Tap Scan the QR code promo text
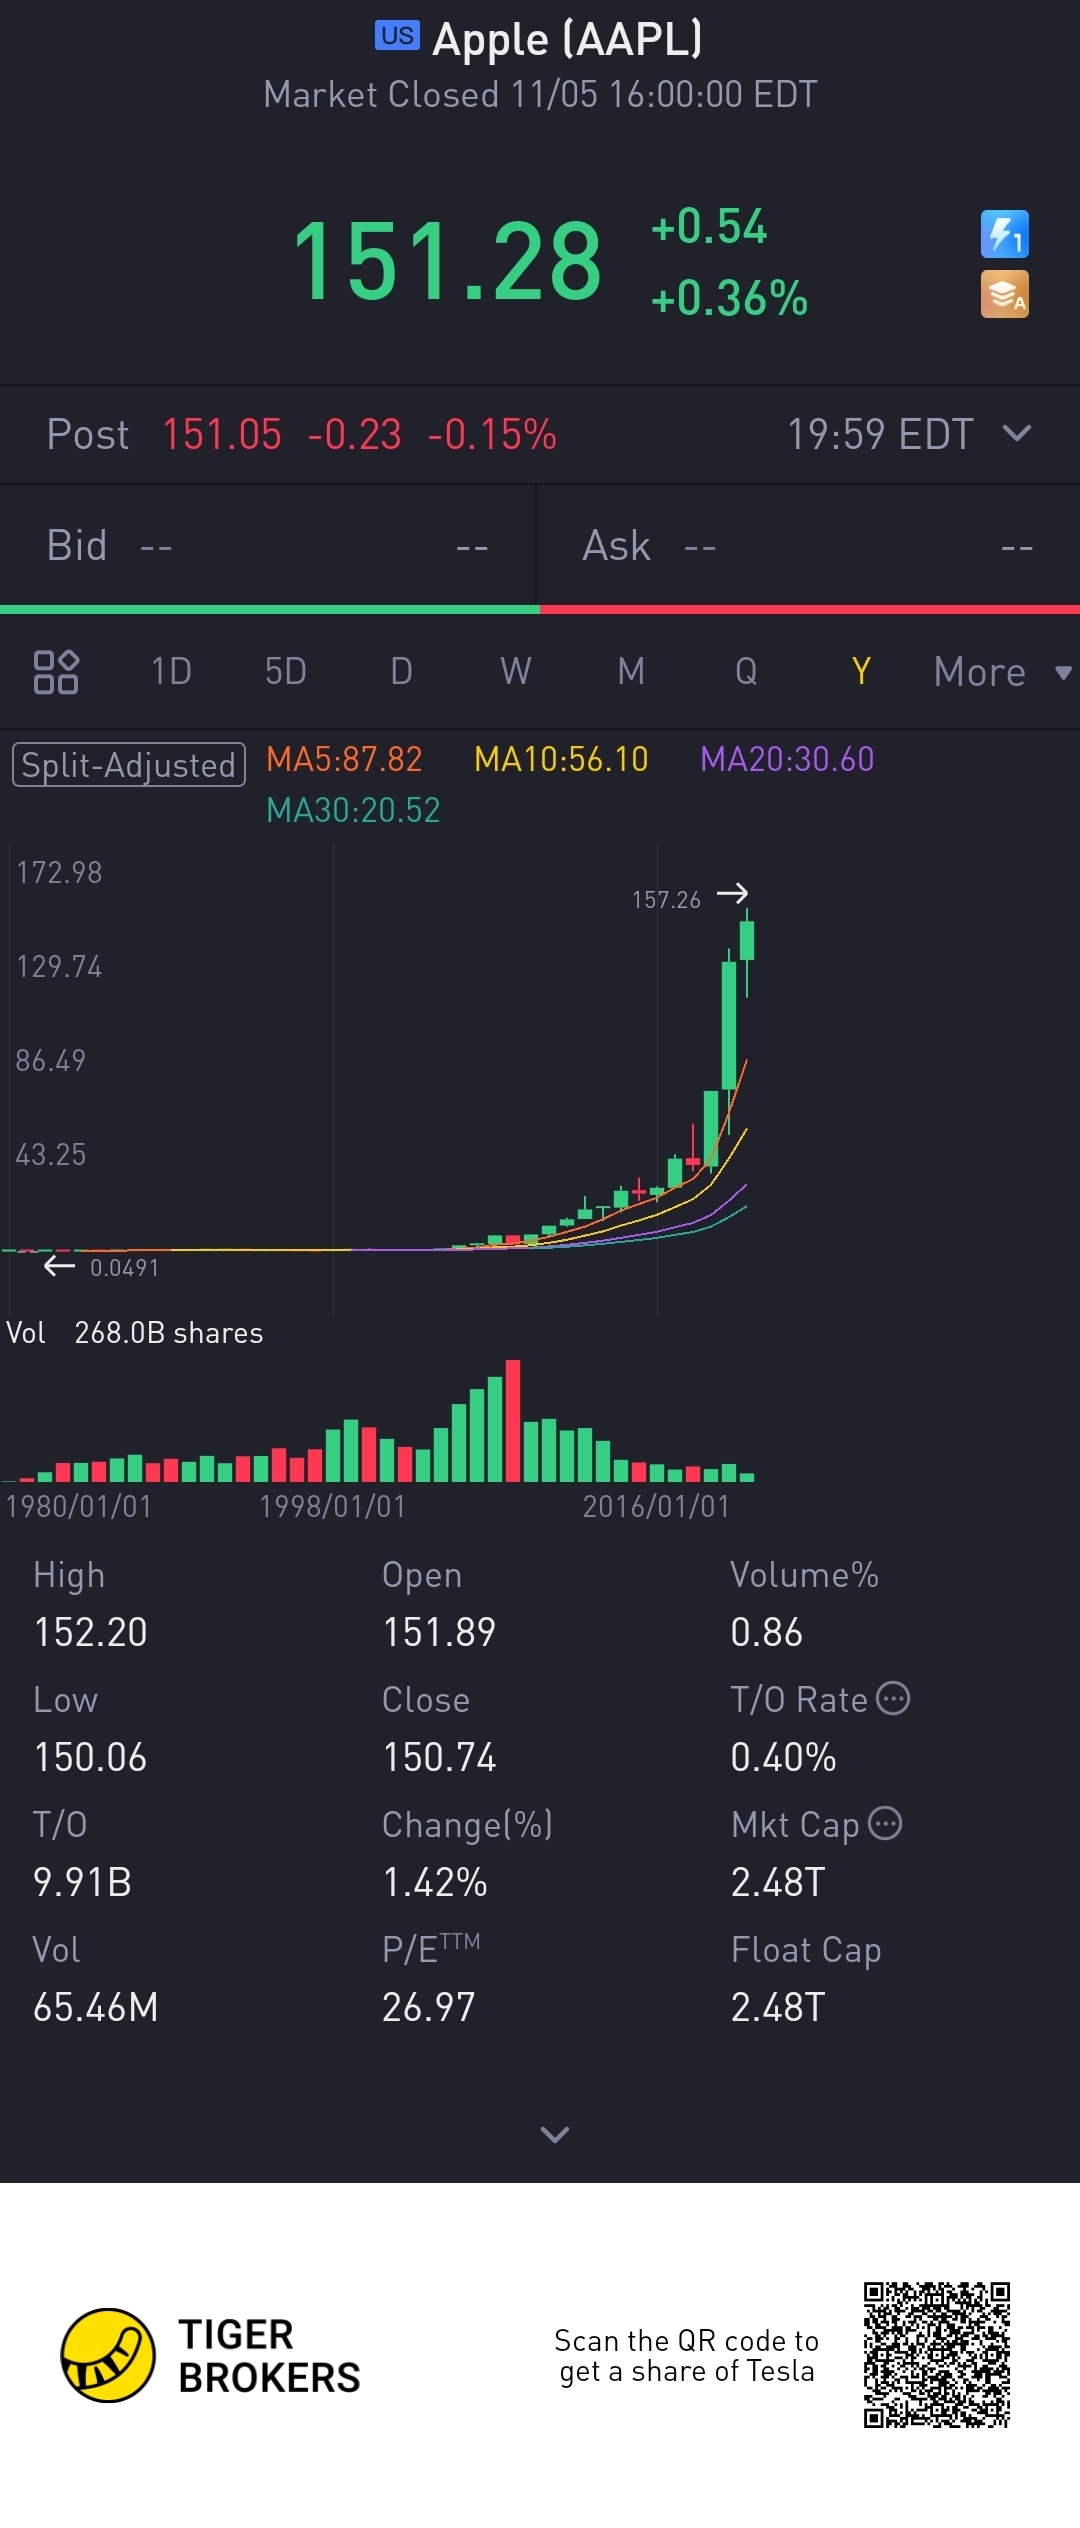1080x2528 pixels. pyautogui.click(x=687, y=2355)
